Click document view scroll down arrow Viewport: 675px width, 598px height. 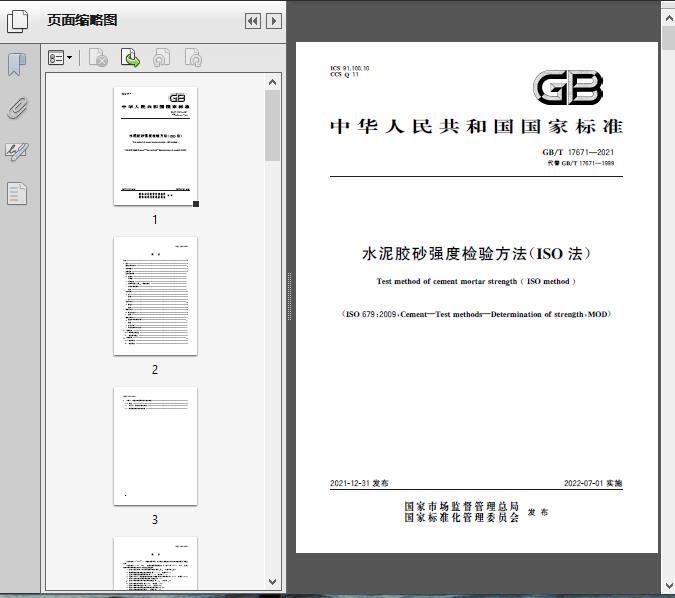(x=669, y=586)
